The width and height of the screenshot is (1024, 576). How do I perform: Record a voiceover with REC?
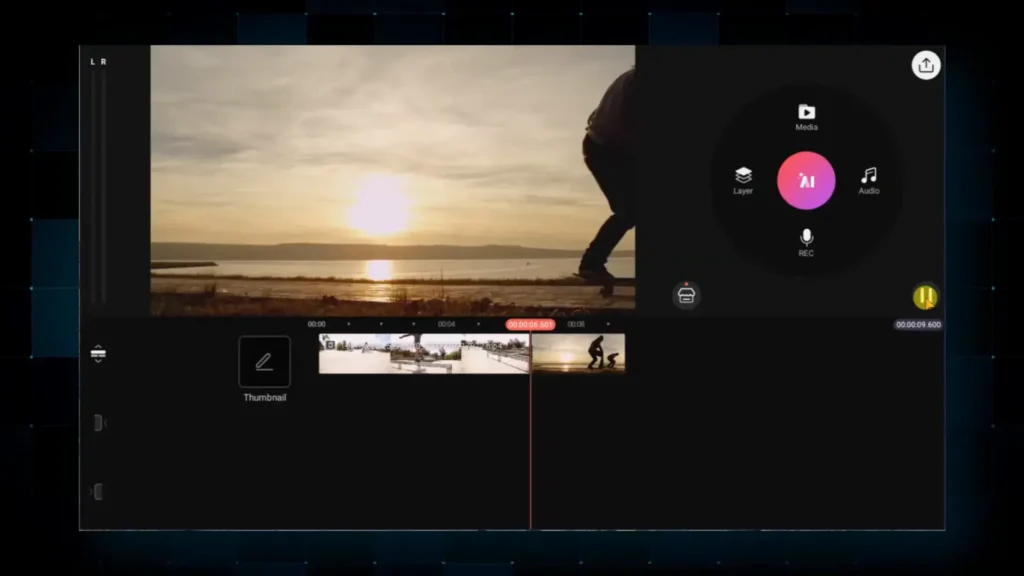(x=807, y=244)
